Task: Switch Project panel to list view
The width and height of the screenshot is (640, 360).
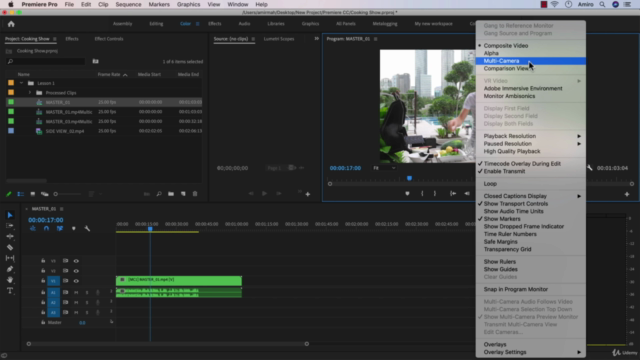Action: pyautogui.click(x=20, y=194)
